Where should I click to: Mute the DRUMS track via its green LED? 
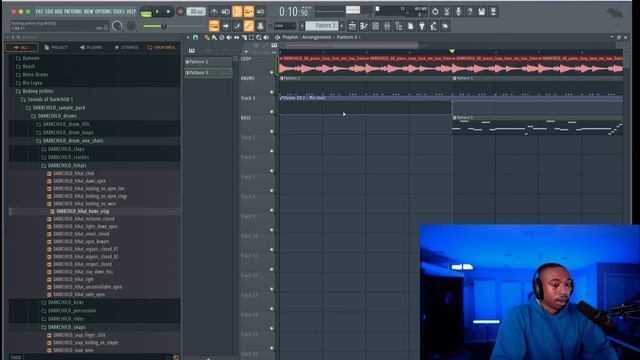[x=272, y=92]
